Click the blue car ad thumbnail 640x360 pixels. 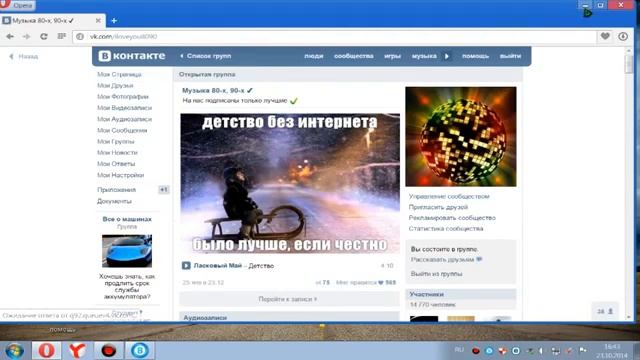(127, 251)
